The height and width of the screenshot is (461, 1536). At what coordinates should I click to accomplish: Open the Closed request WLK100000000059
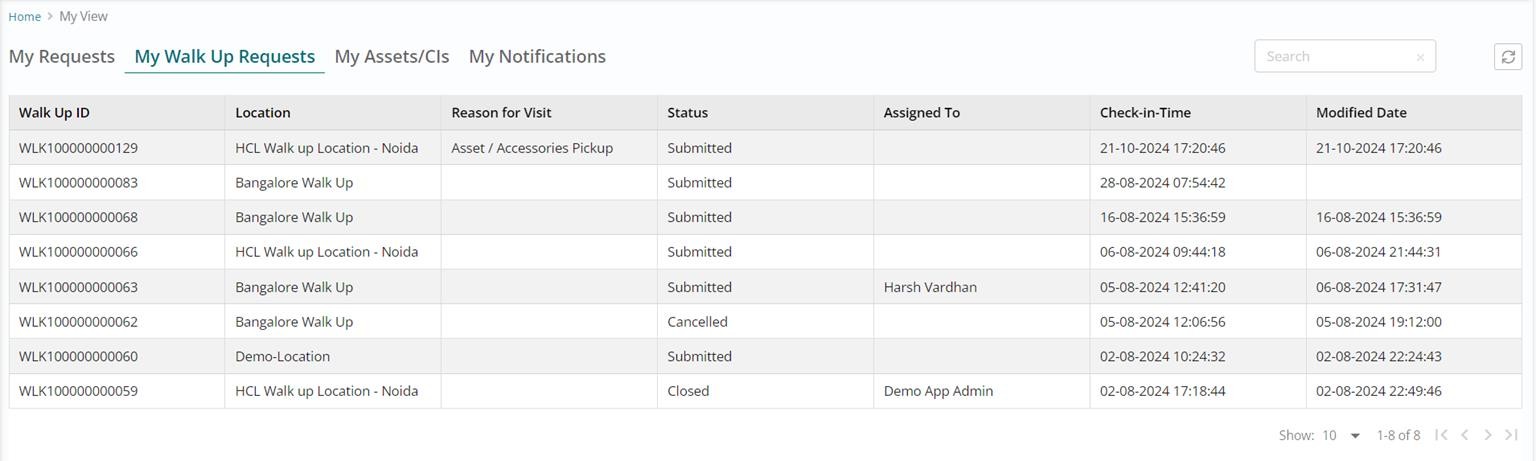pos(78,391)
